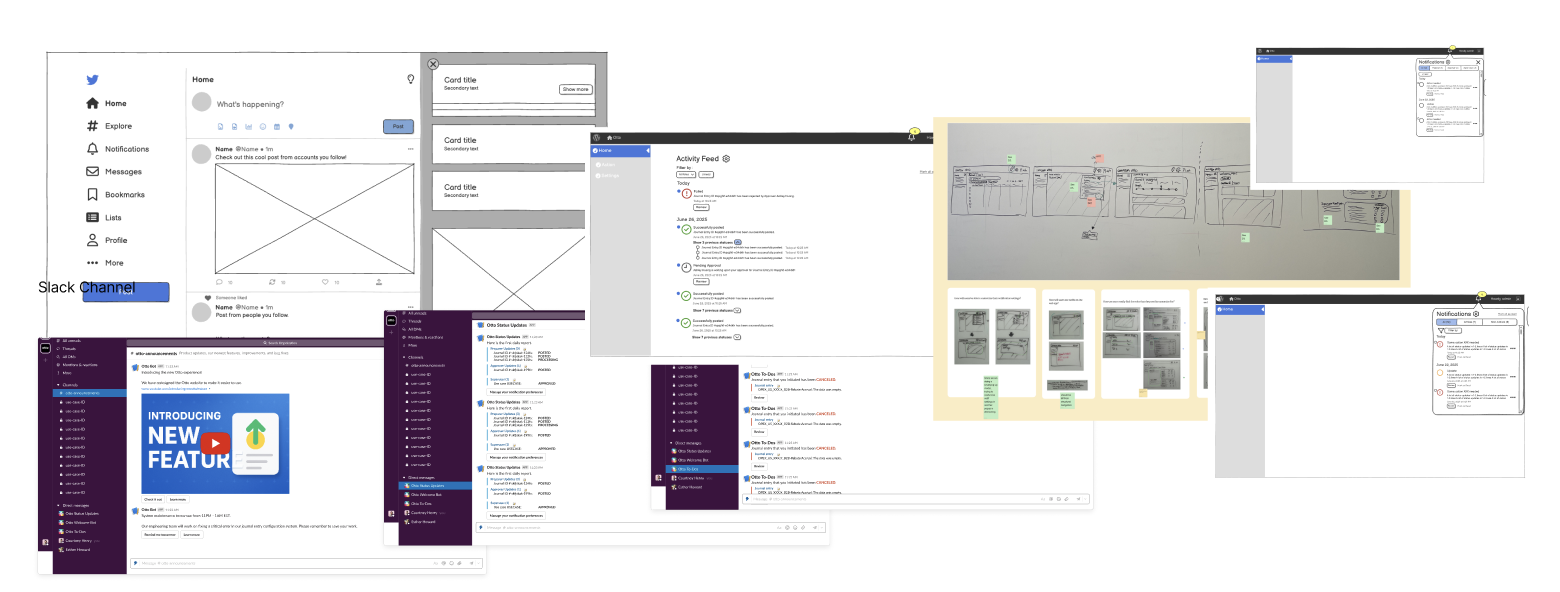Click the poll chart icon under compose box
The image size is (1560, 592).
click(248, 127)
